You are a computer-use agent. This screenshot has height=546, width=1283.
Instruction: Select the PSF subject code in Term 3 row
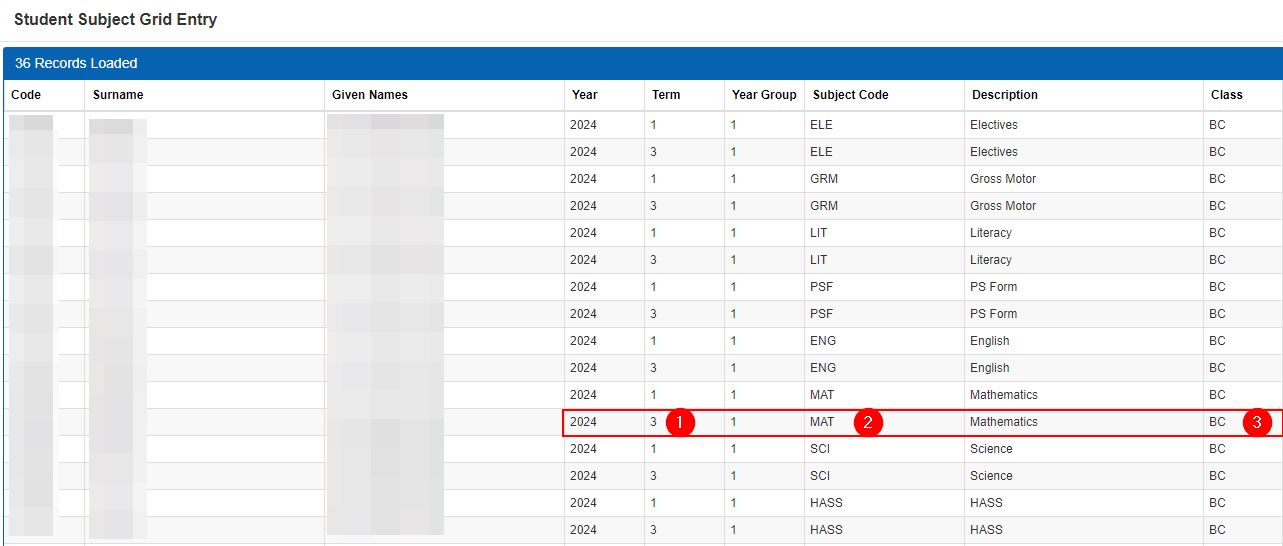pos(821,314)
